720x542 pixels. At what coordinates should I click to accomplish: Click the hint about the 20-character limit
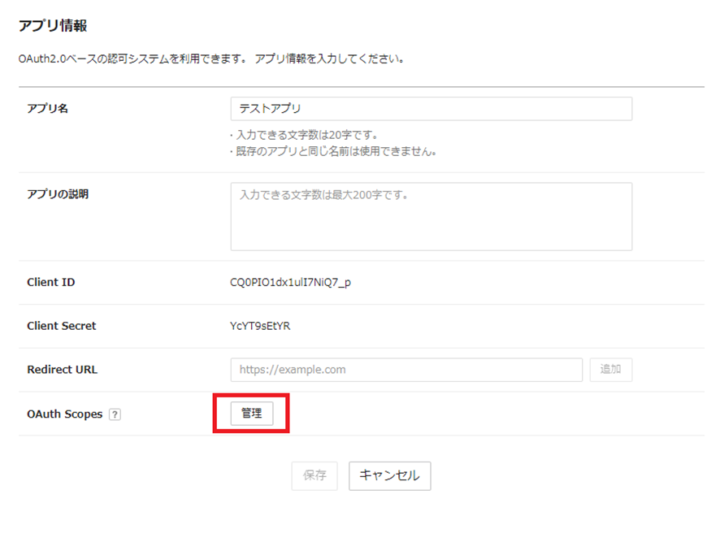coord(306,135)
